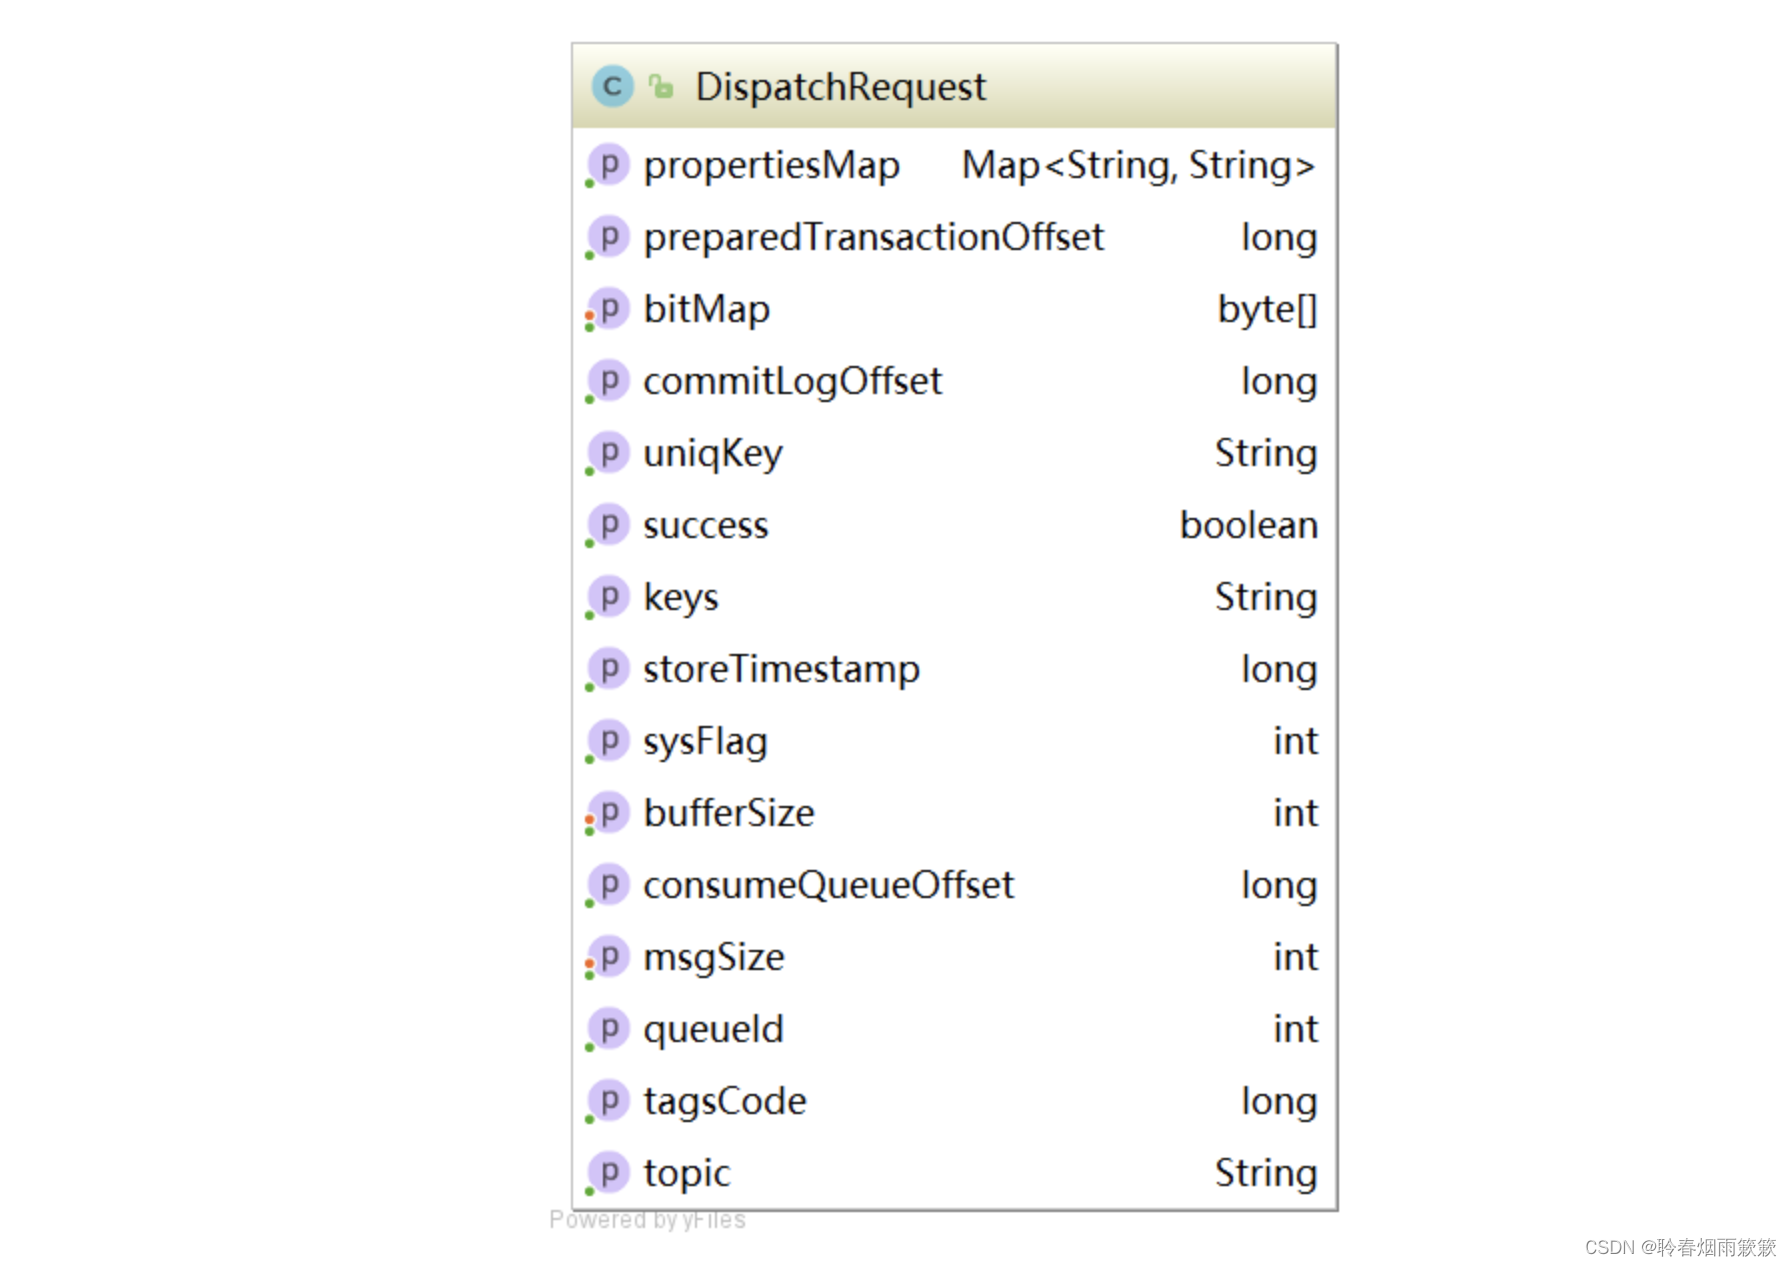Select the queueId field name
The height and width of the screenshot is (1266, 1792).
click(714, 1030)
